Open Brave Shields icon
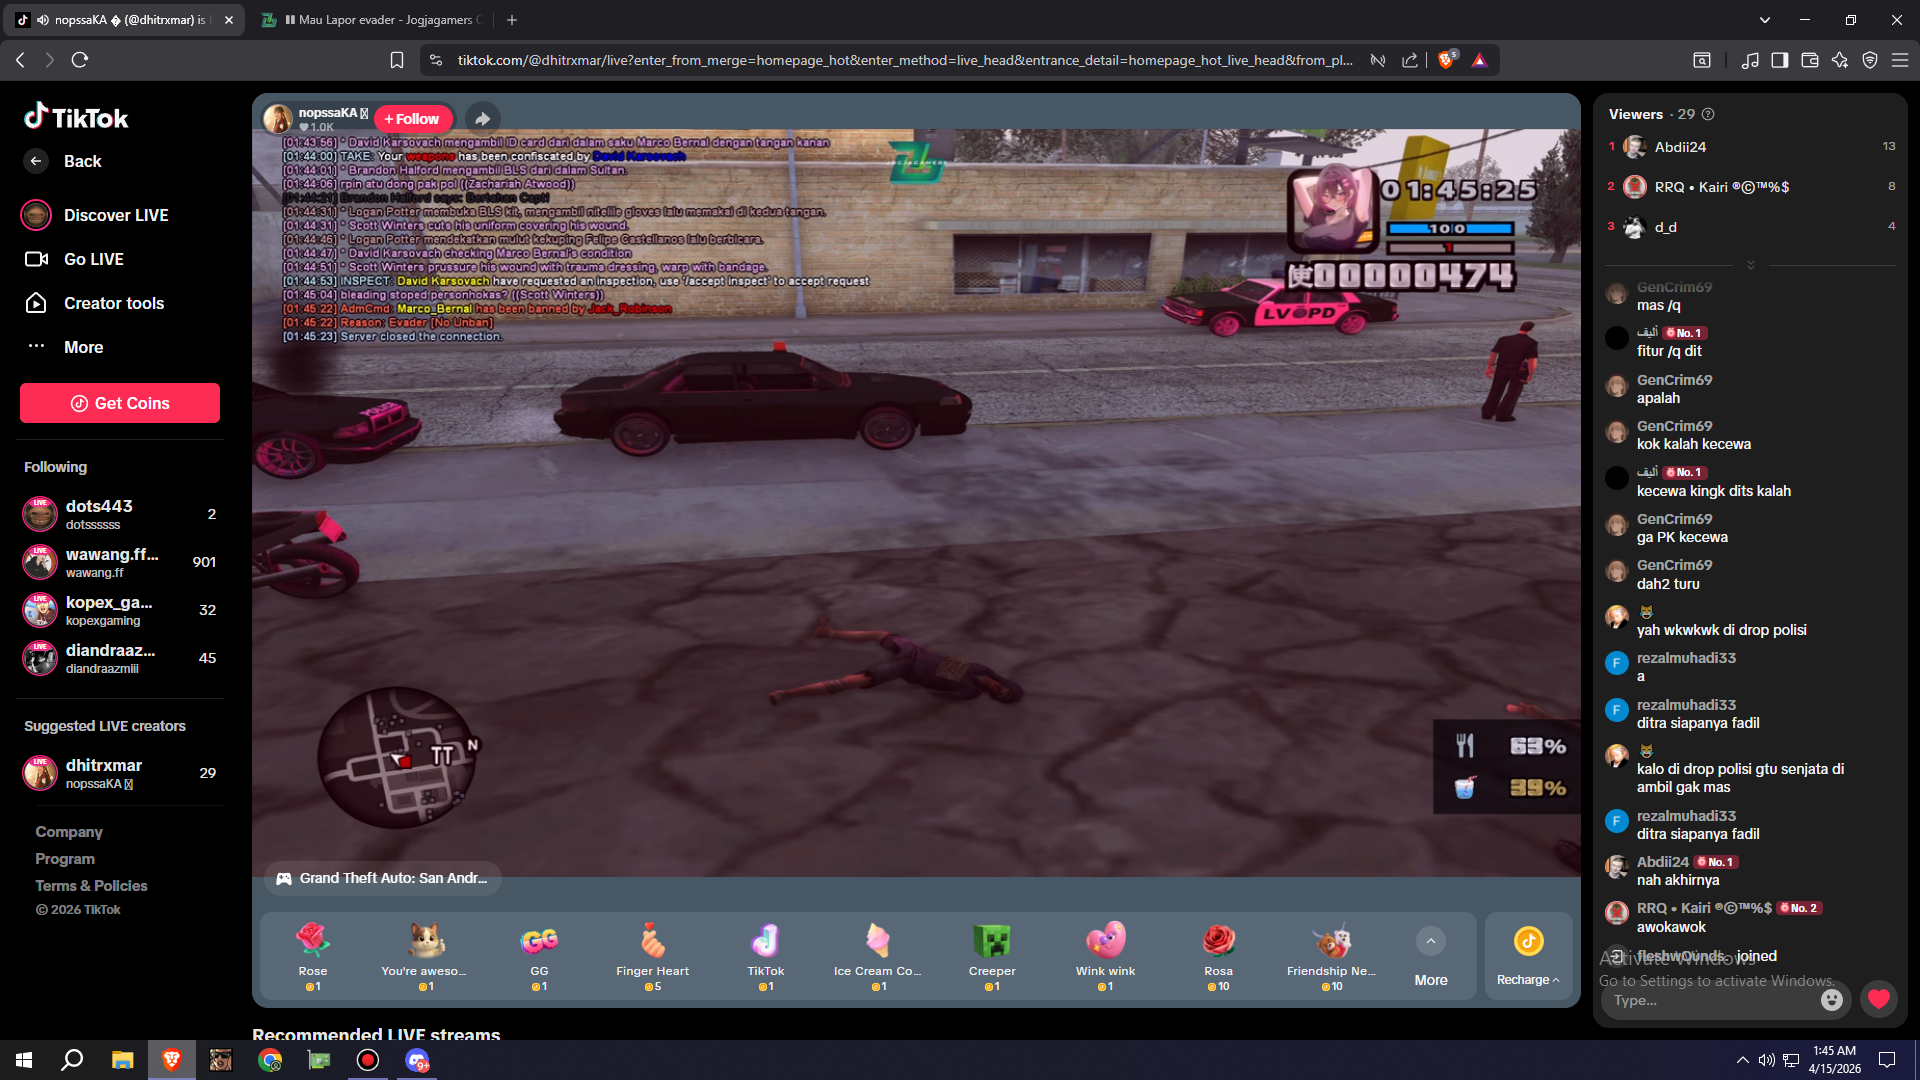The image size is (1920, 1080). 1446,60
